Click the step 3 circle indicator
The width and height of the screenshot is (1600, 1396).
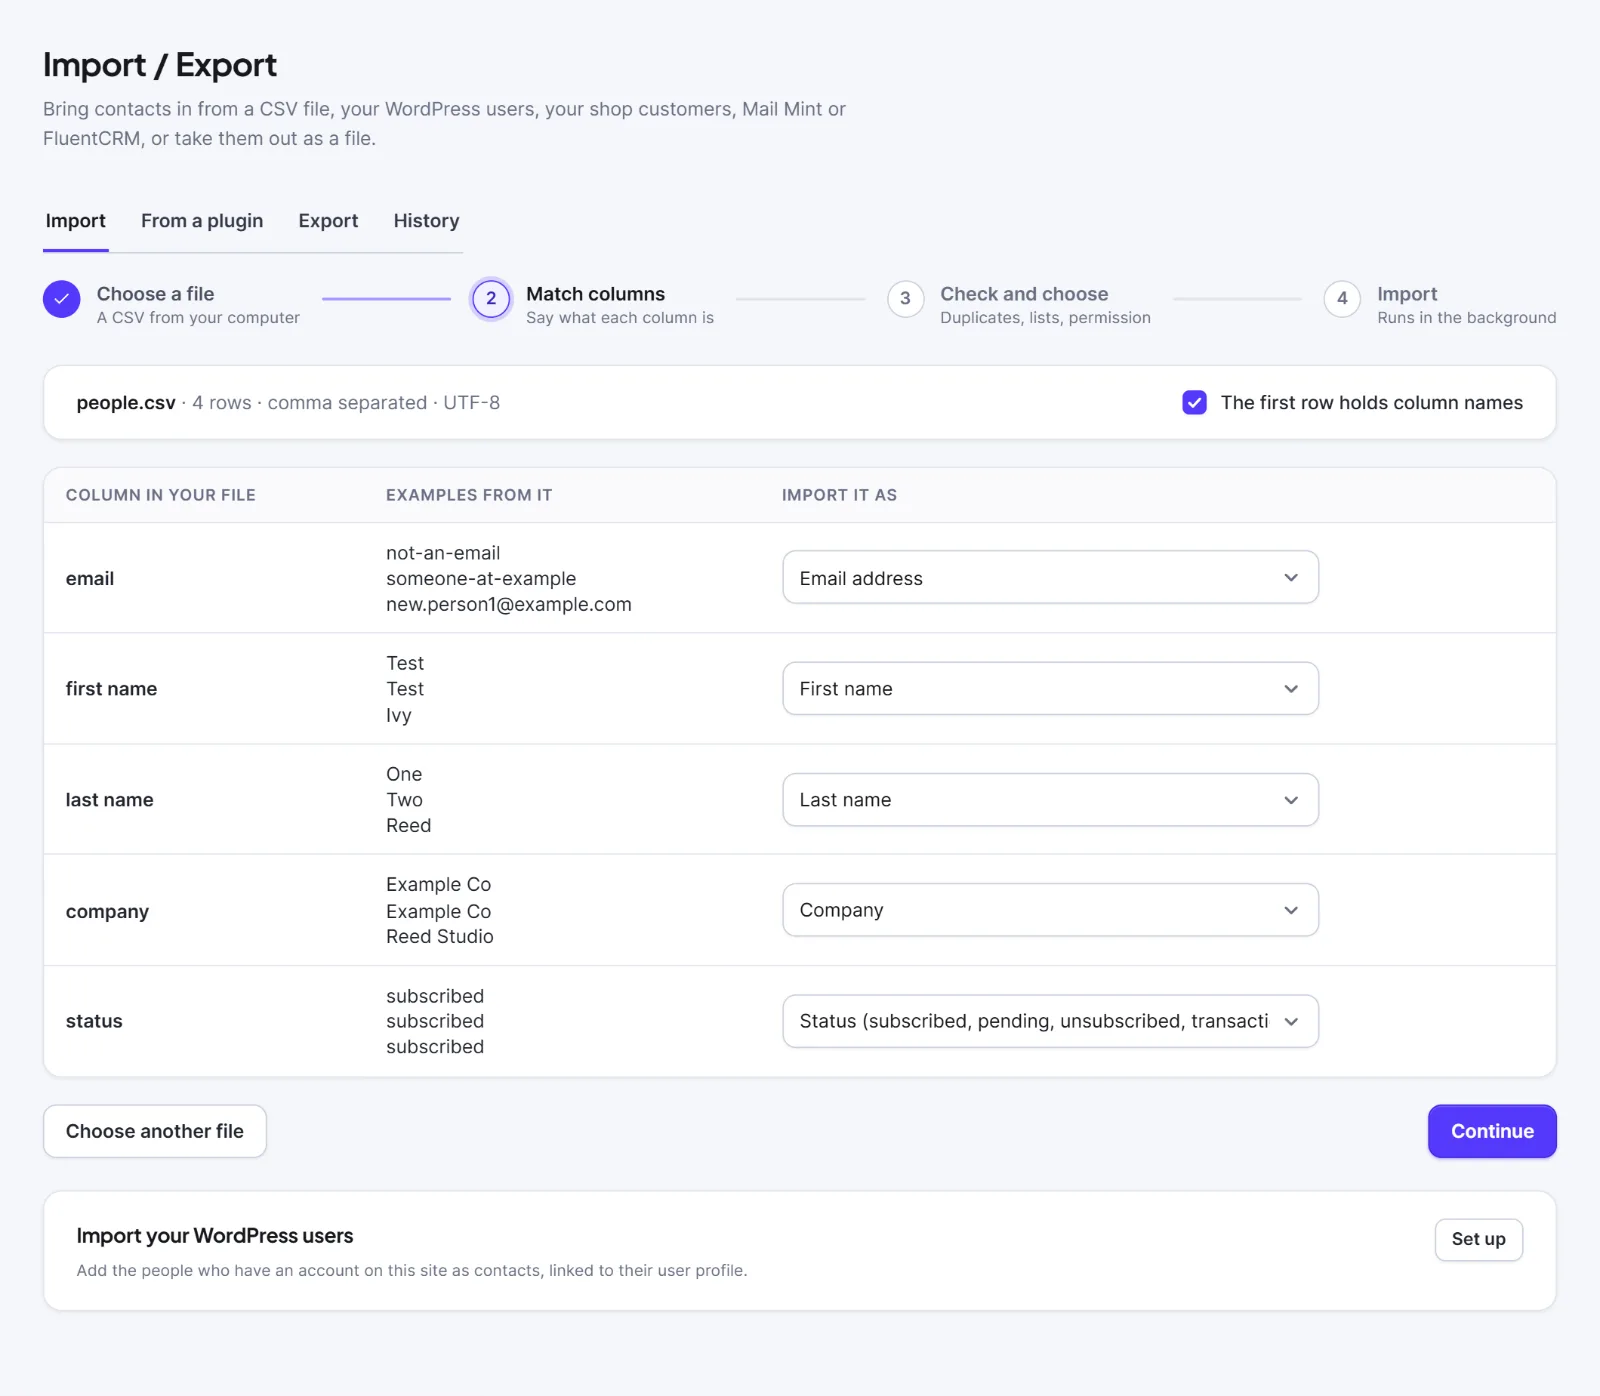pos(905,299)
